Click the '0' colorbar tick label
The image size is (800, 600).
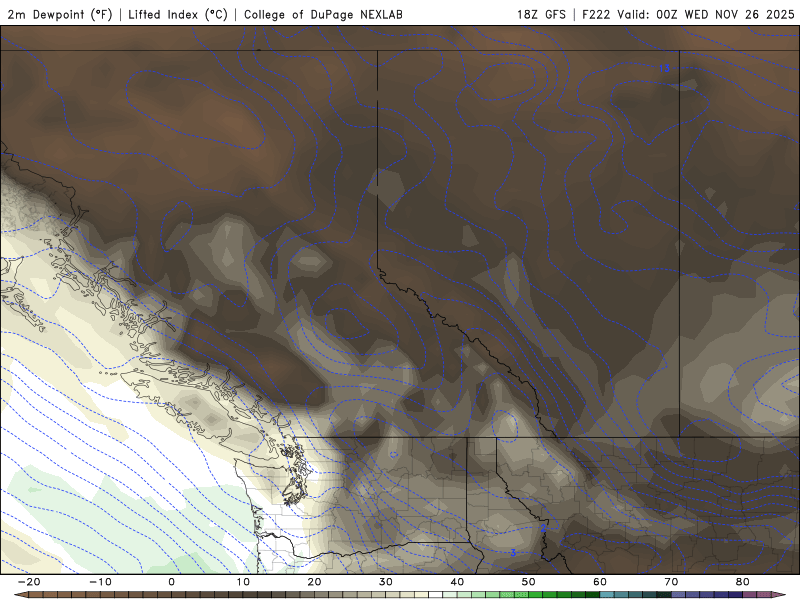[171, 582]
